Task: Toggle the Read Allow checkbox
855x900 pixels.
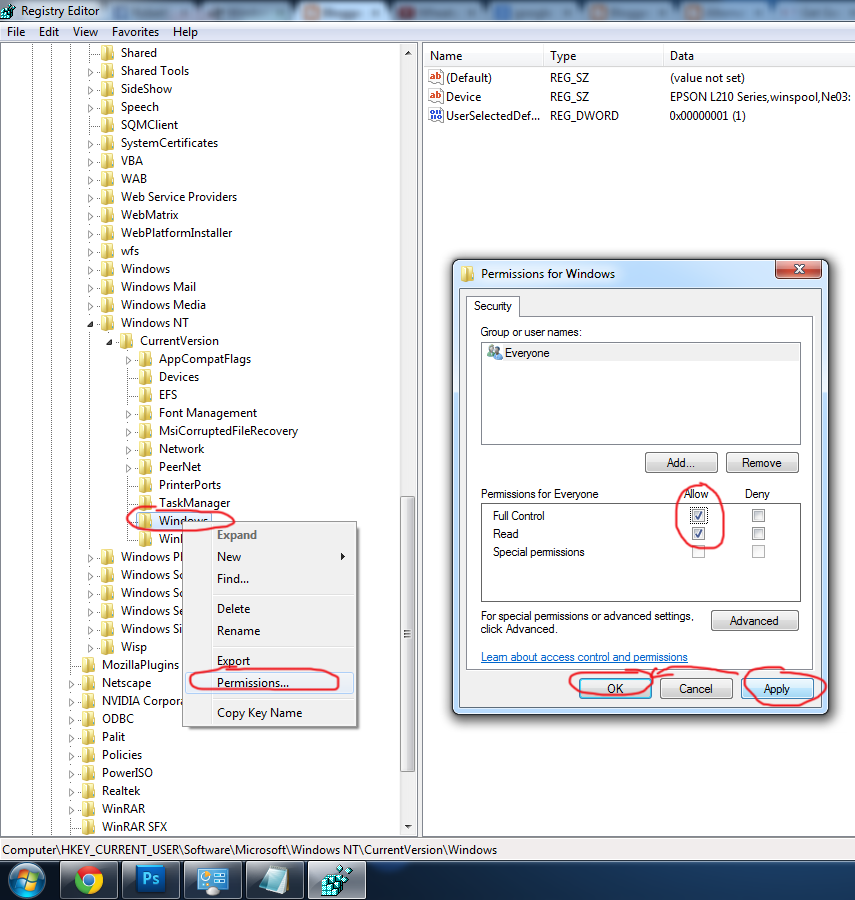Action: pyautogui.click(x=698, y=534)
